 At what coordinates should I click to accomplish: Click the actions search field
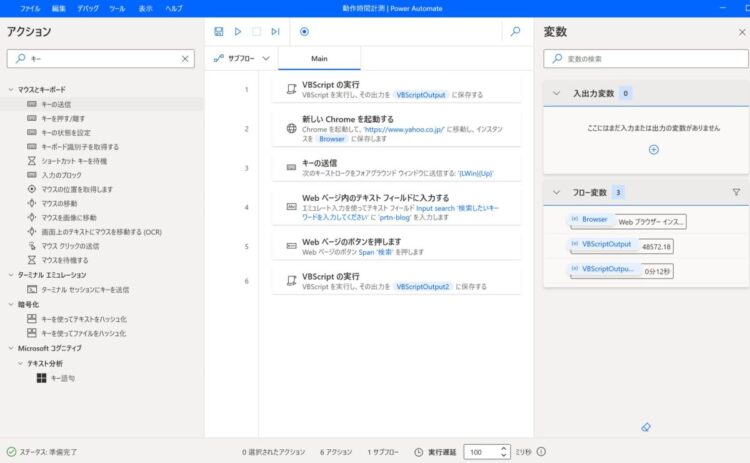[100, 59]
